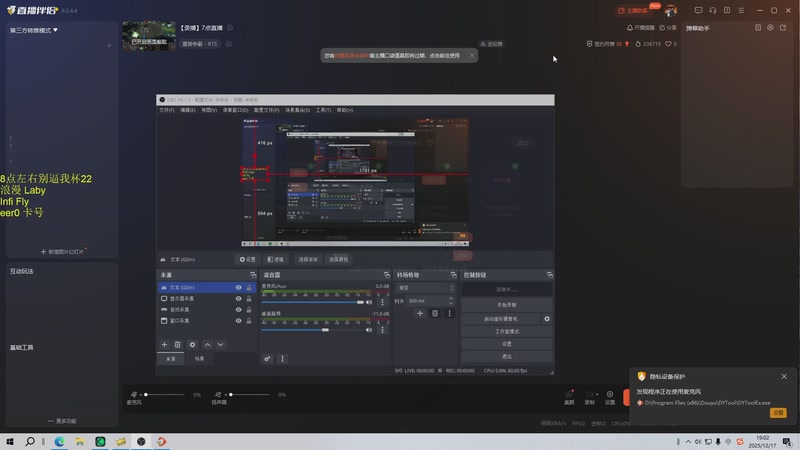
Task: Move selected OBS source up
Action: click(x=208, y=345)
